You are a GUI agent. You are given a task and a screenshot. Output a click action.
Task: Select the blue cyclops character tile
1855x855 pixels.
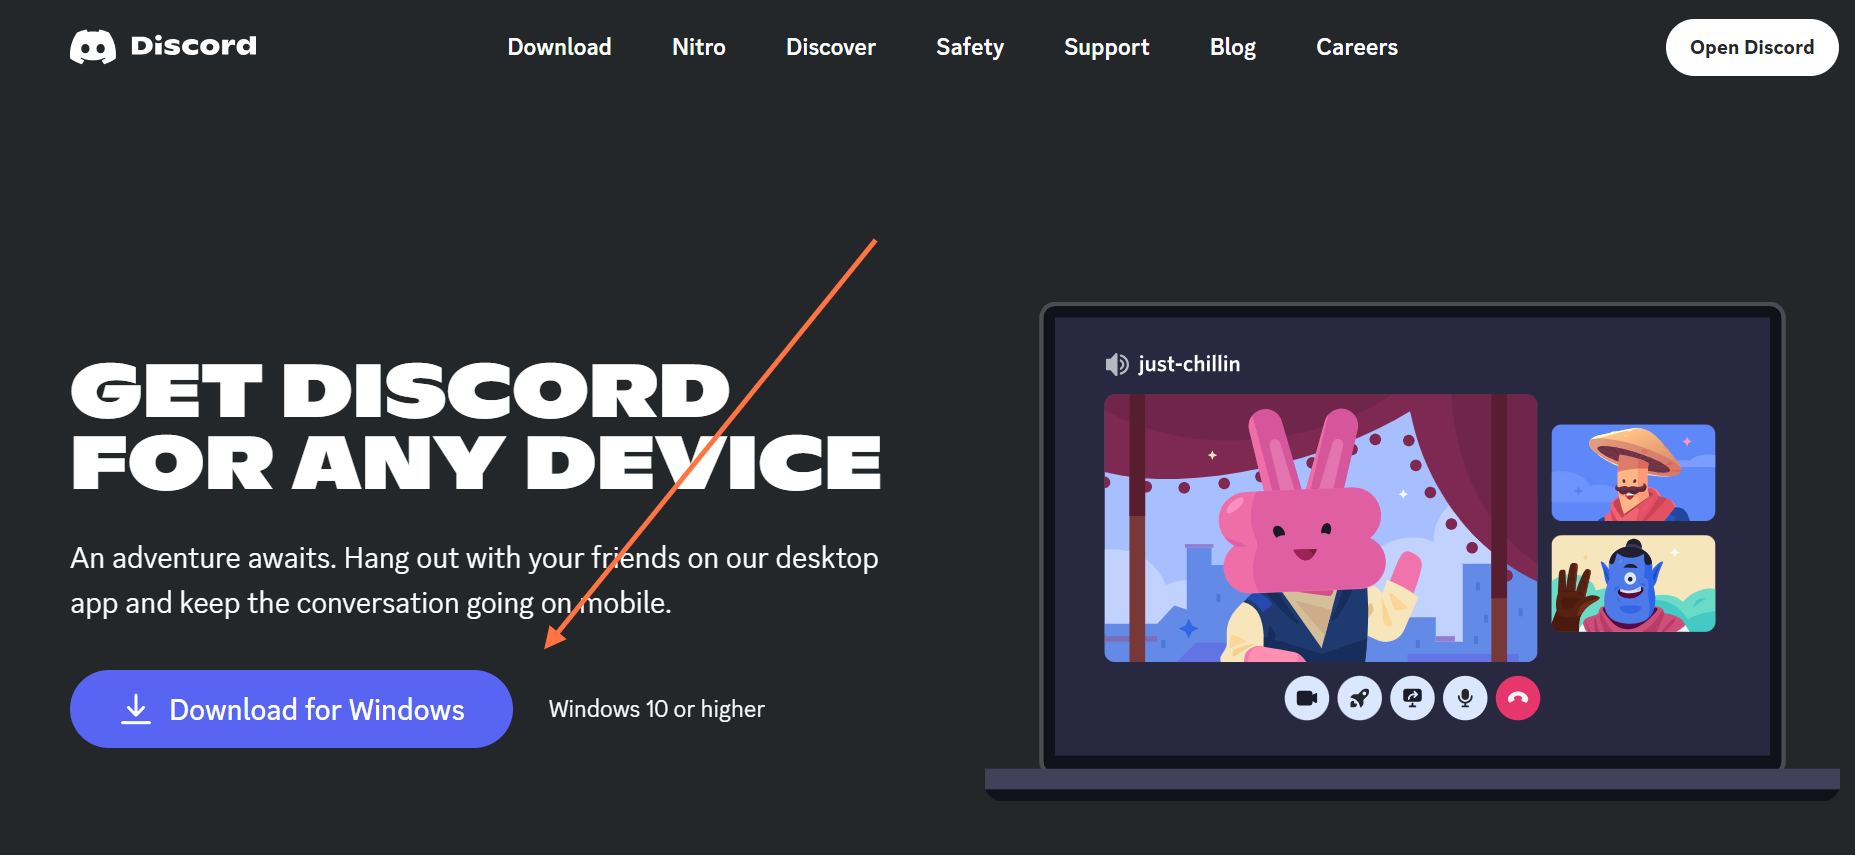pos(1633,584)
